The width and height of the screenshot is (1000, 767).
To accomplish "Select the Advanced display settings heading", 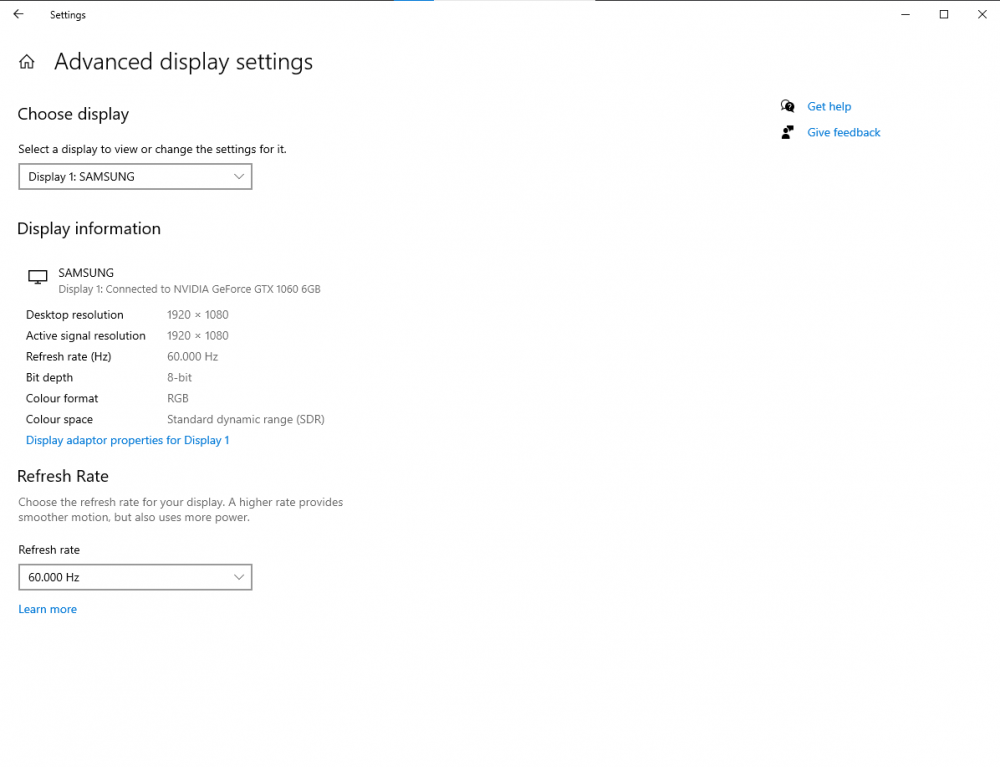I will (184, 62).
